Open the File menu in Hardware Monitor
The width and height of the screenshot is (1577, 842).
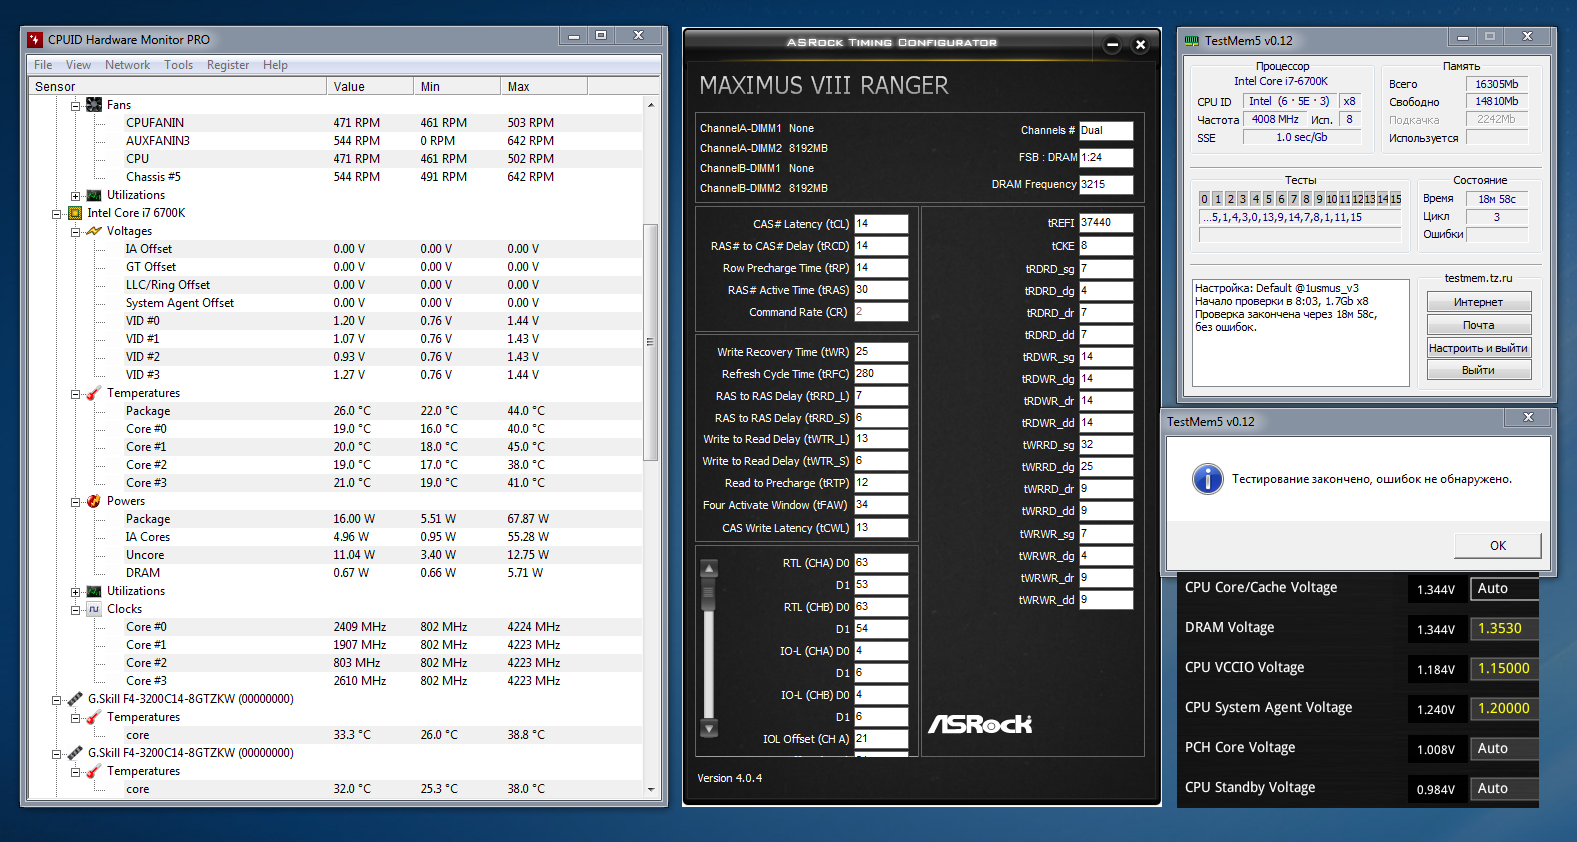coord(43,65)
